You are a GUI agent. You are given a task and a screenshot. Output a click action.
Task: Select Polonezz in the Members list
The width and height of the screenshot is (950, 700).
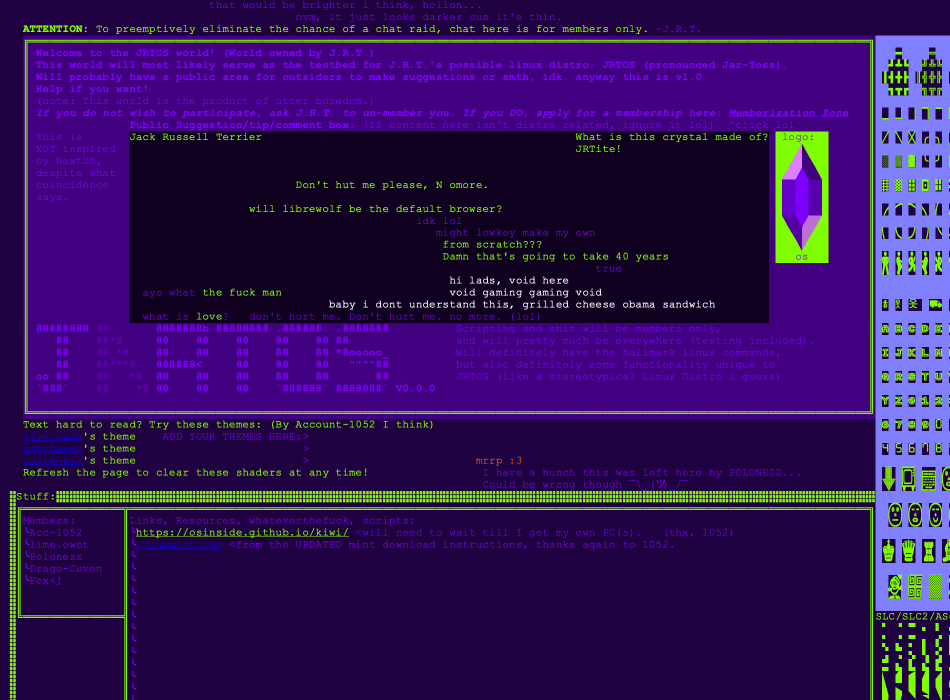click(59, 557)
